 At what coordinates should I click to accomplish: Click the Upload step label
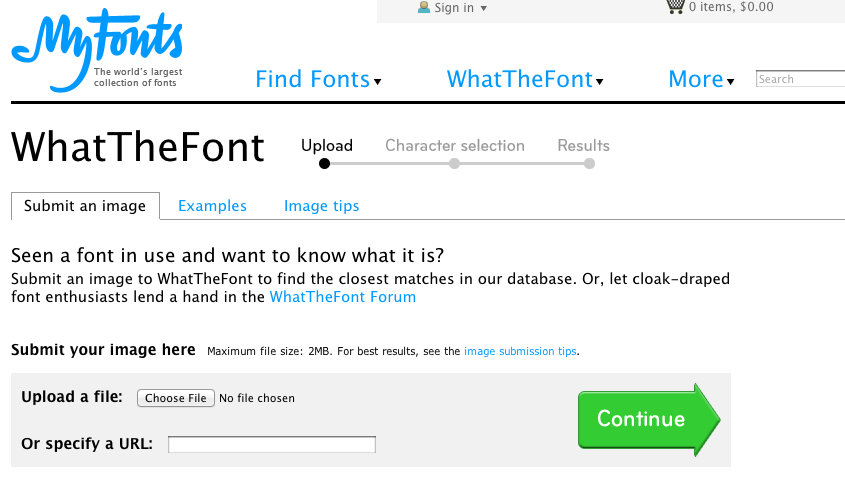327,146
